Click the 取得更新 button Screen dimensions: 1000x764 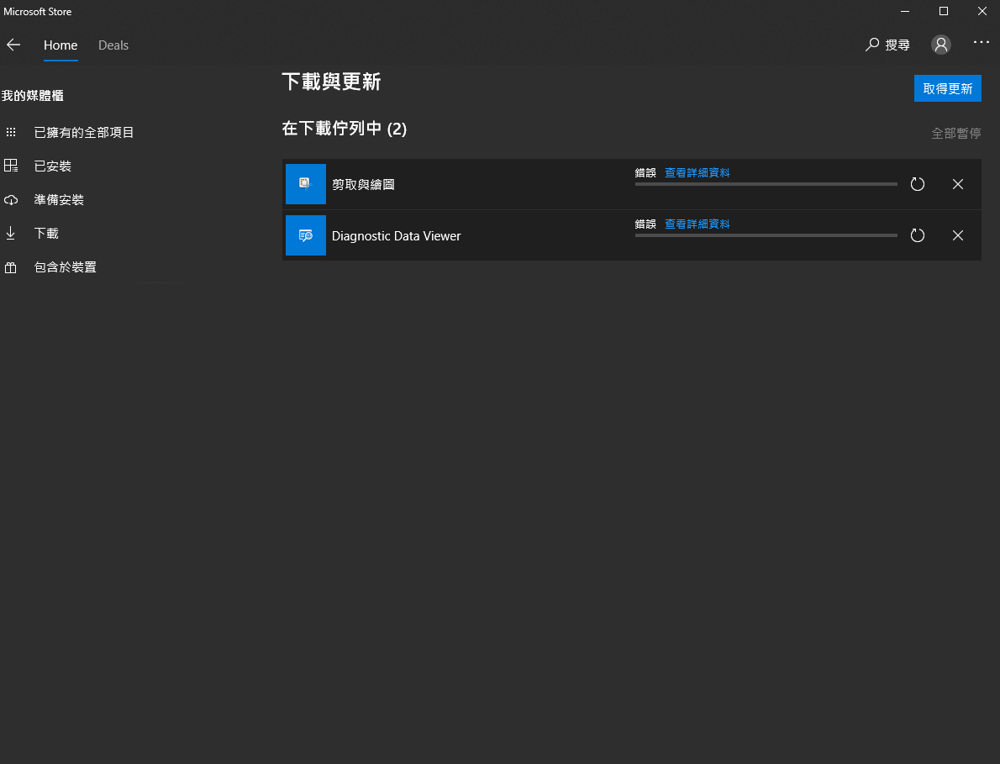click(x=947, y=89)
